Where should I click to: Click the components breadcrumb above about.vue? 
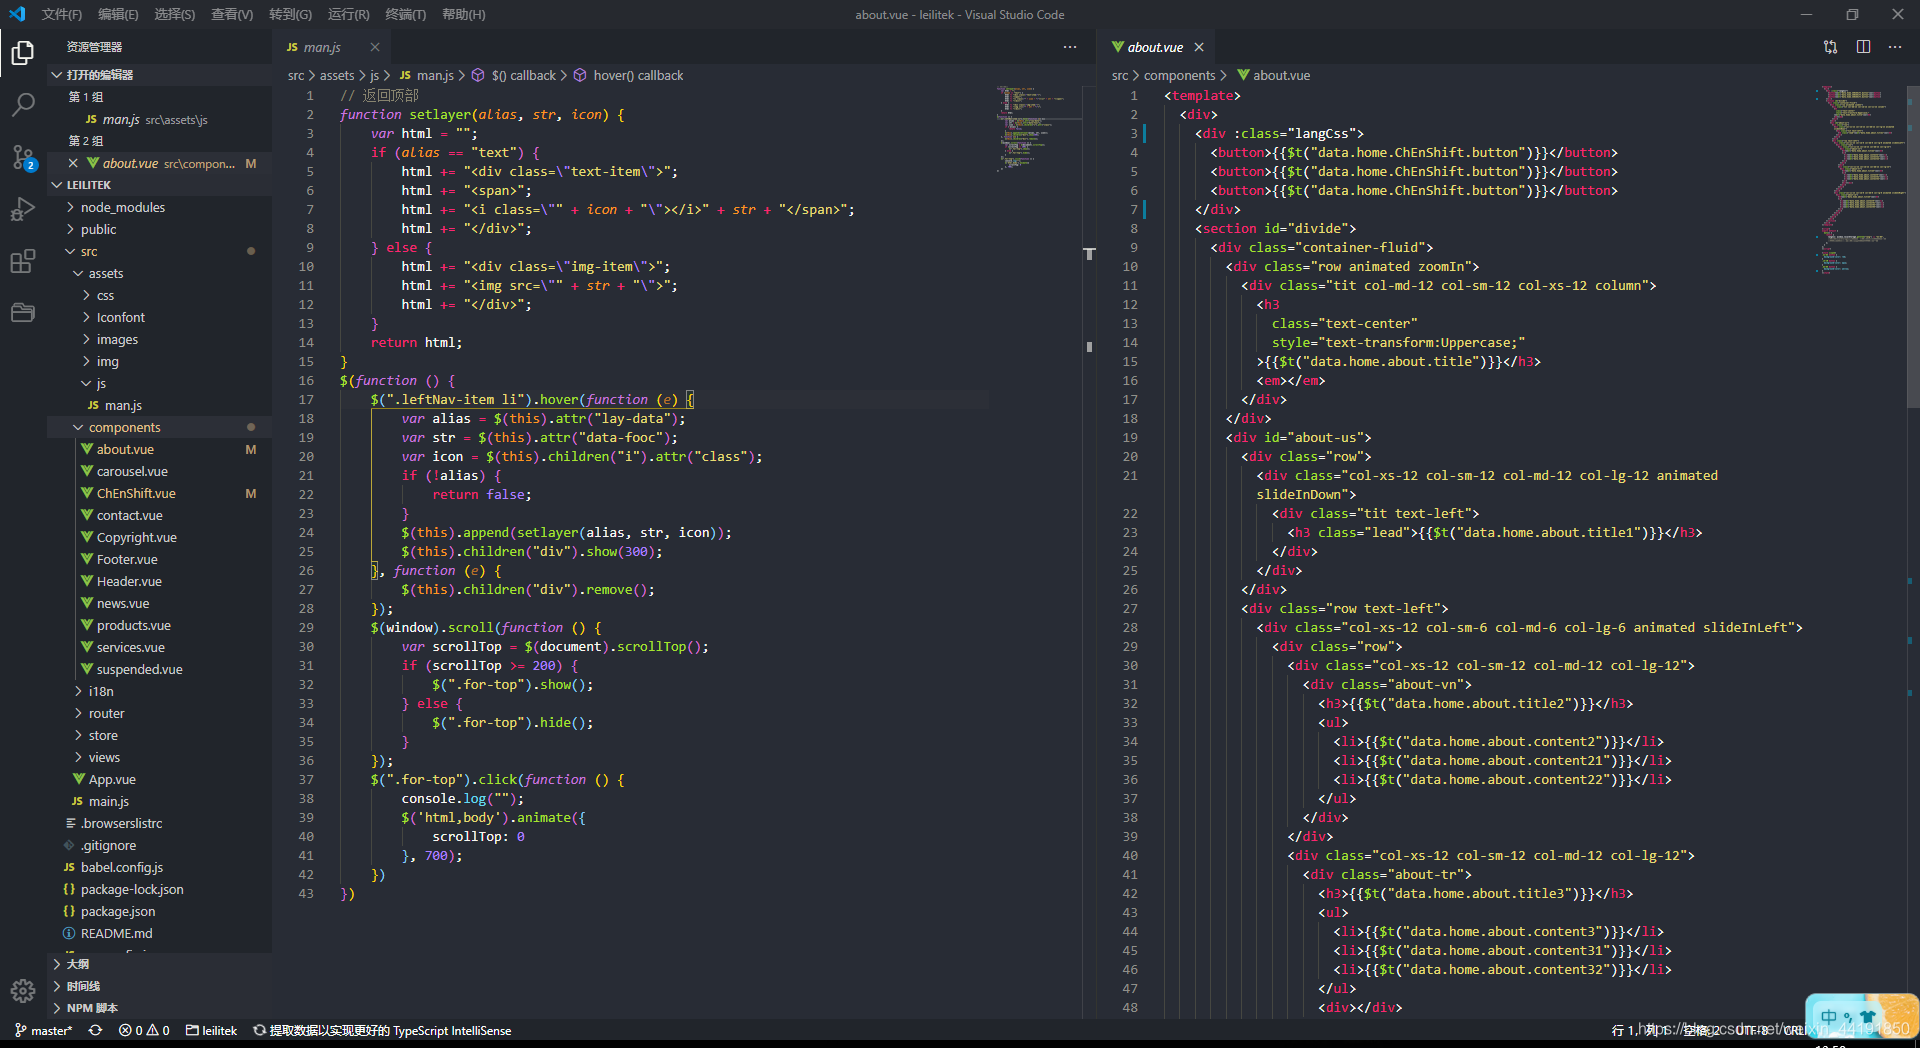(1181, 75)
